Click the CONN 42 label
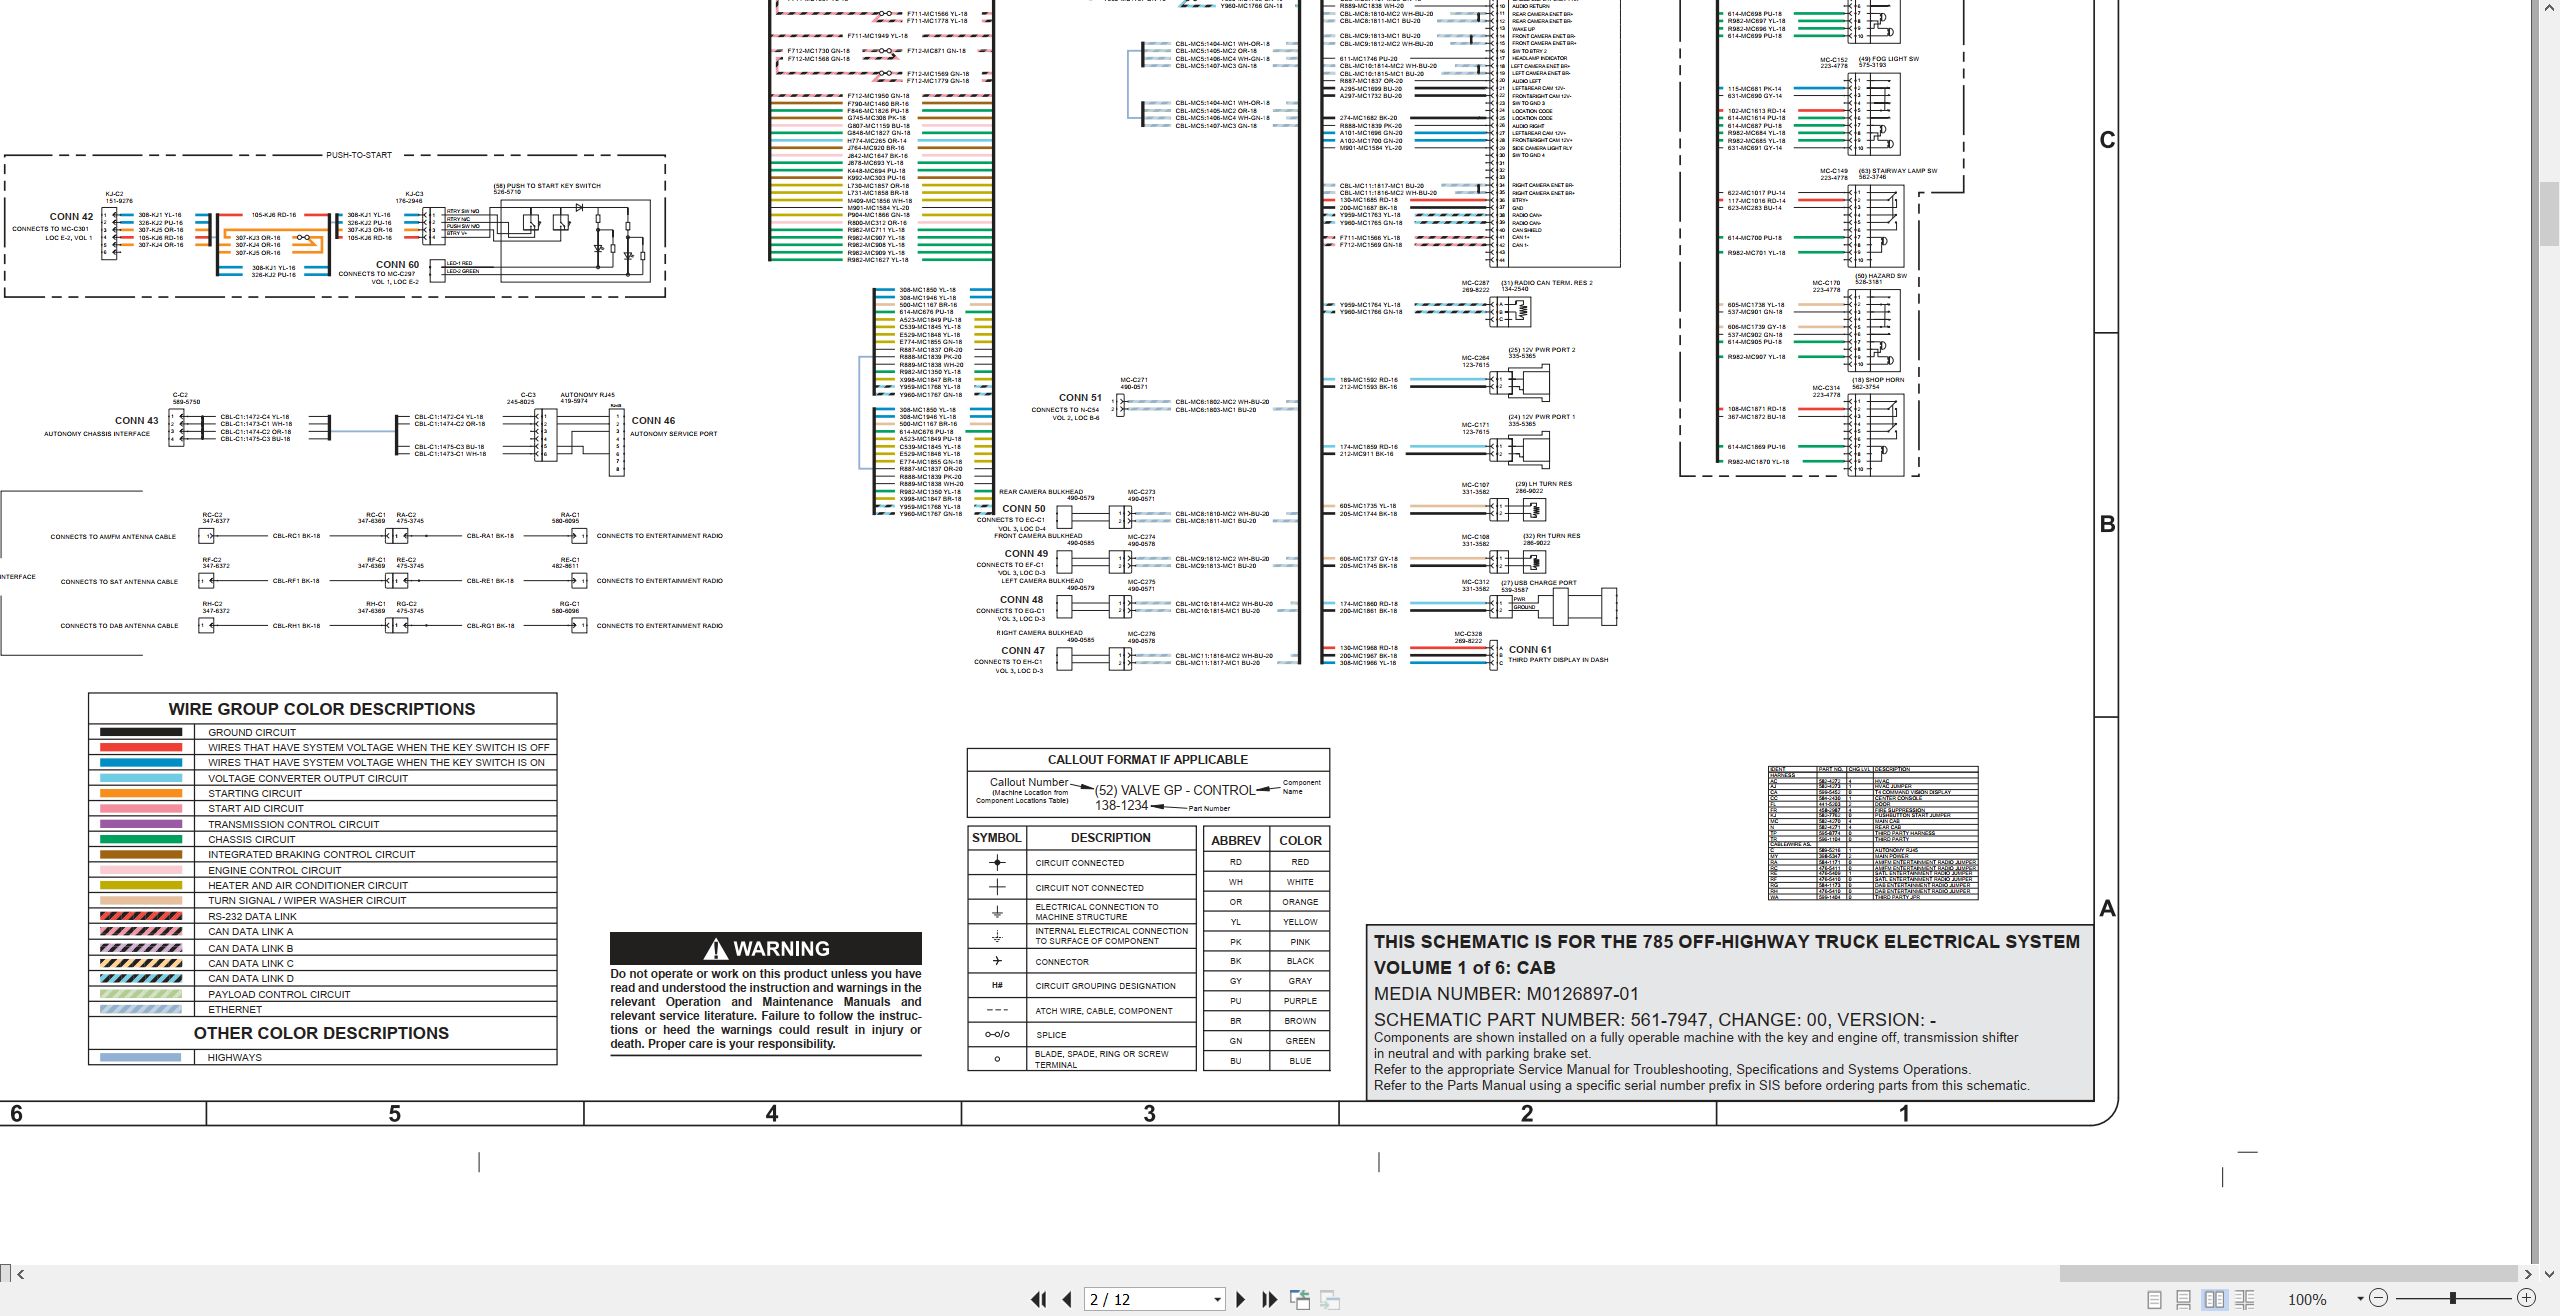This screenshot has height=1316, width=2560. pyautogui.click(x=72, y=216)
